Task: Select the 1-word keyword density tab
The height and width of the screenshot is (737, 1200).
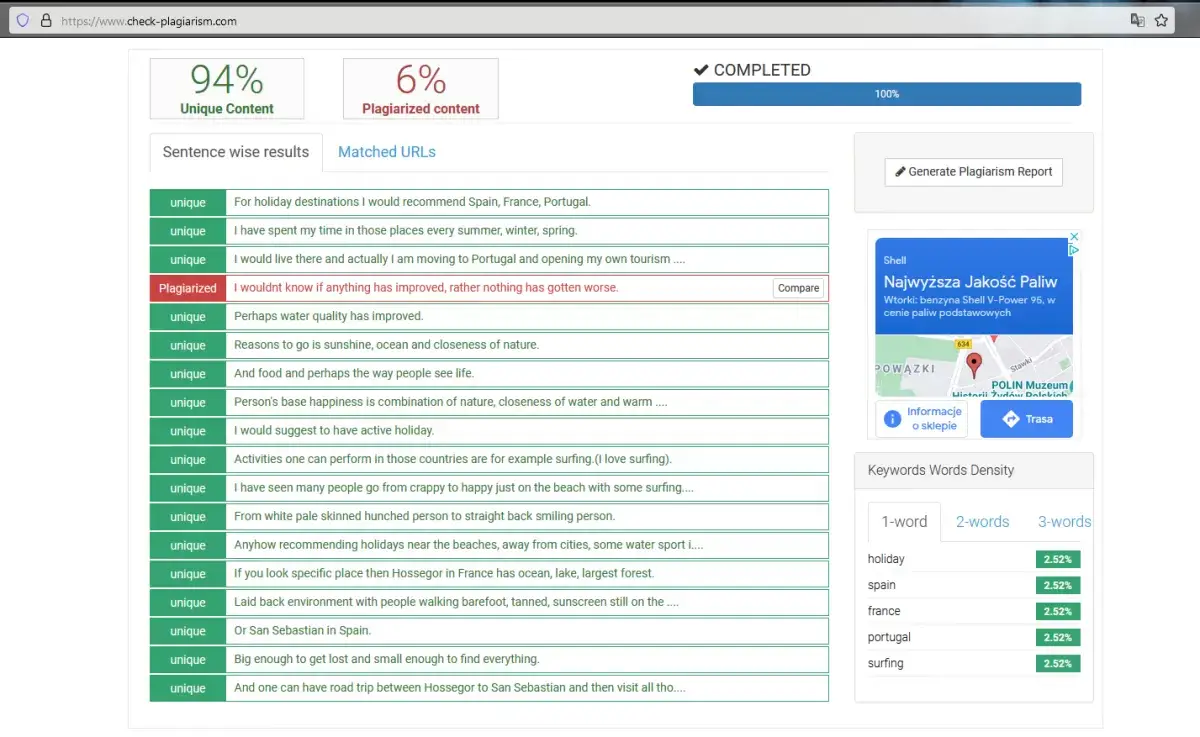Action: pos(904,521)
